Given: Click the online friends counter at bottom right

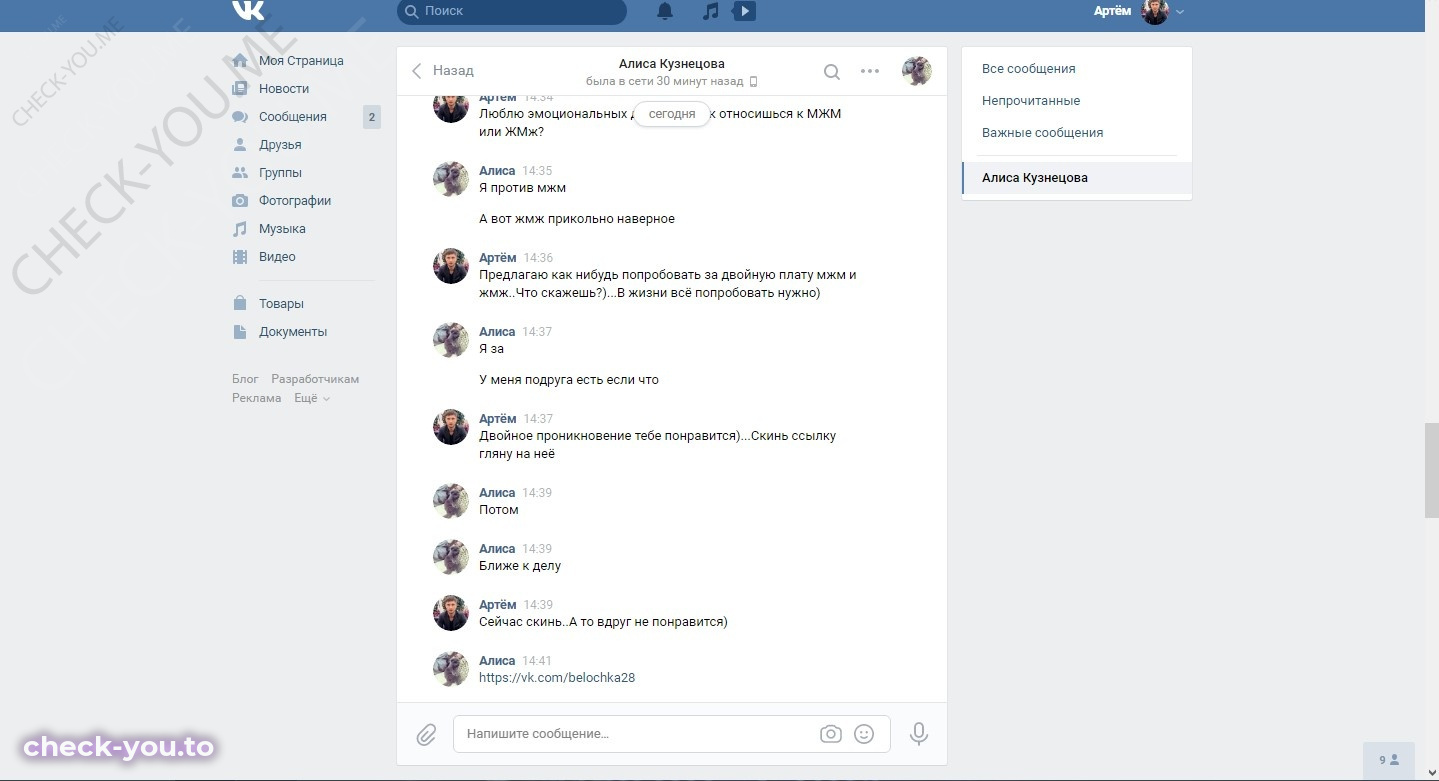Looking at the screenshot, I should coord(1389,760).
